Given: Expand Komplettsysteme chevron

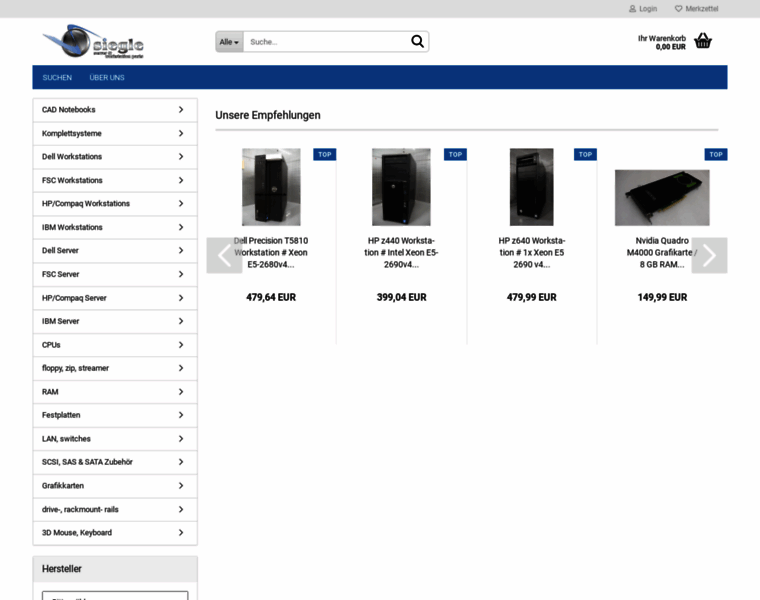Looking at the screenshot, I should tap(181, 133).
